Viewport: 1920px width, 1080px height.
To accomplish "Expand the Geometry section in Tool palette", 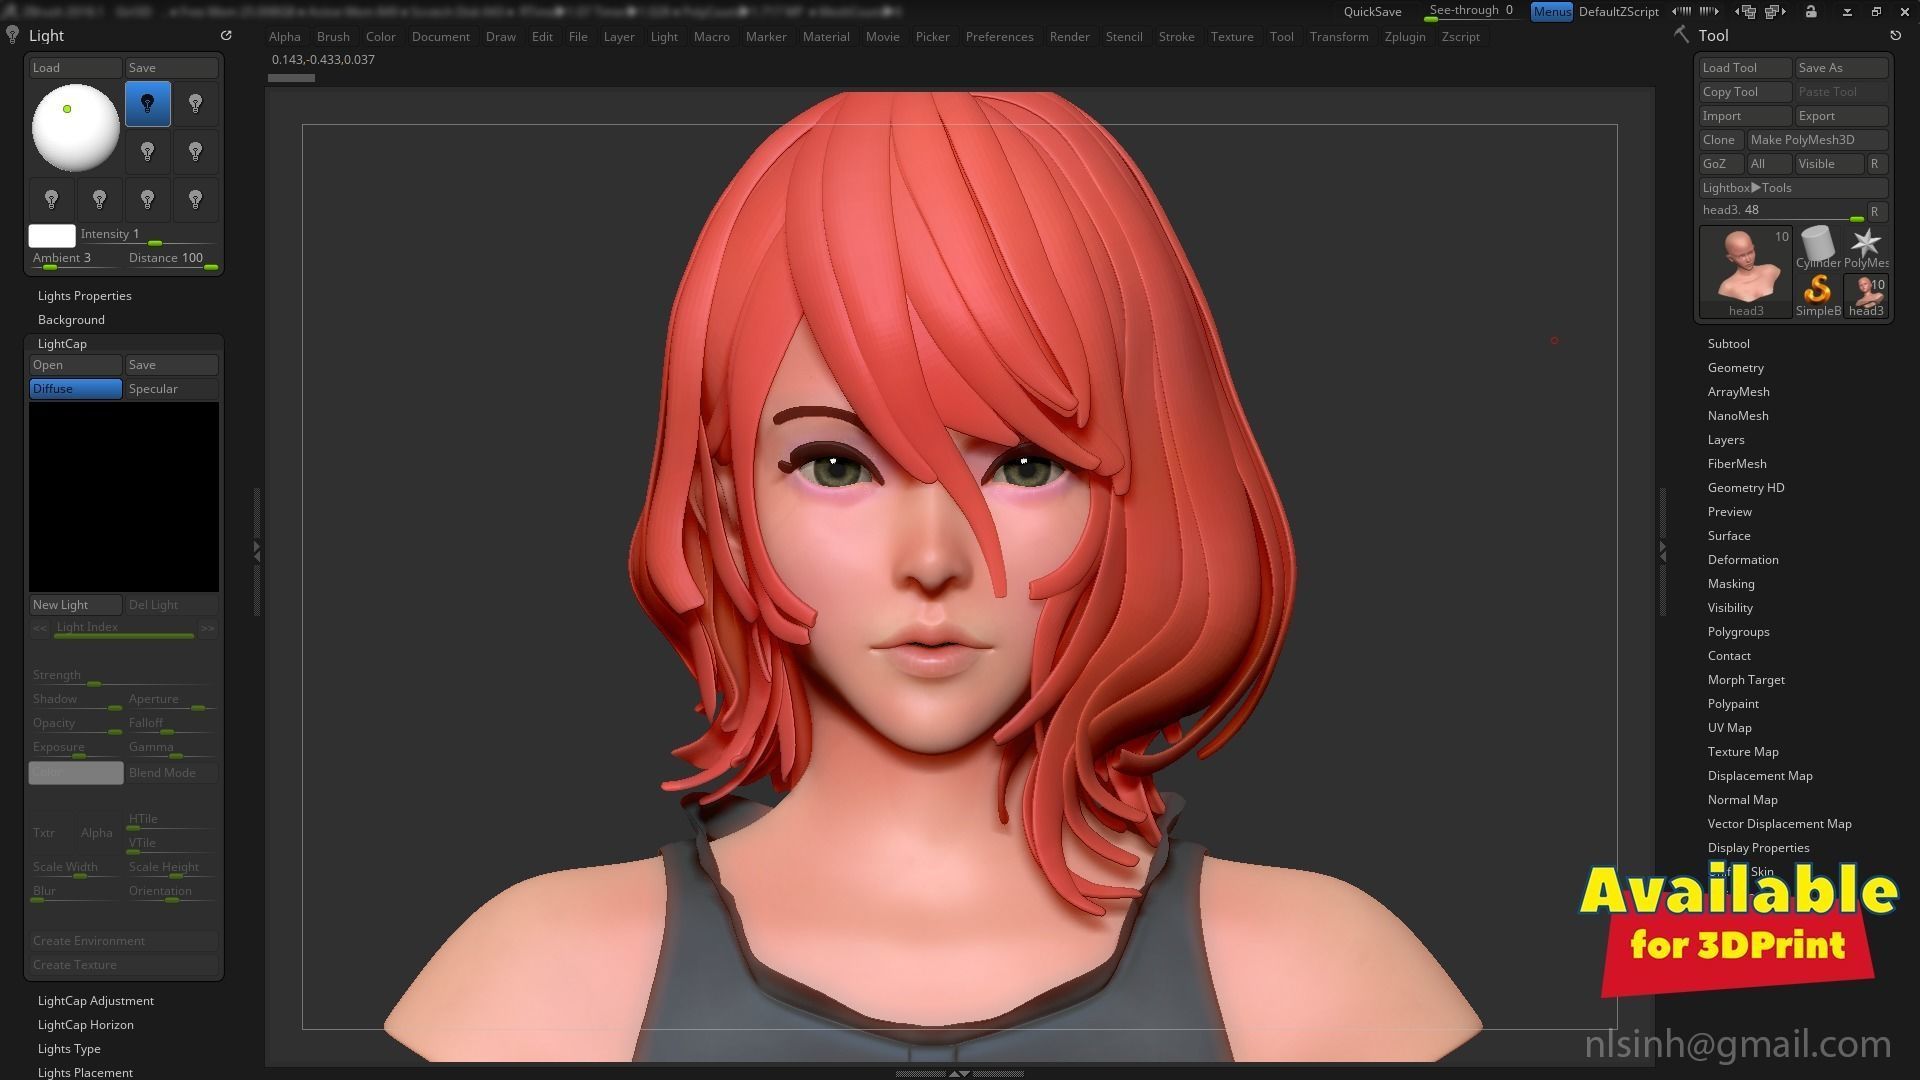I will point(1735,368).
